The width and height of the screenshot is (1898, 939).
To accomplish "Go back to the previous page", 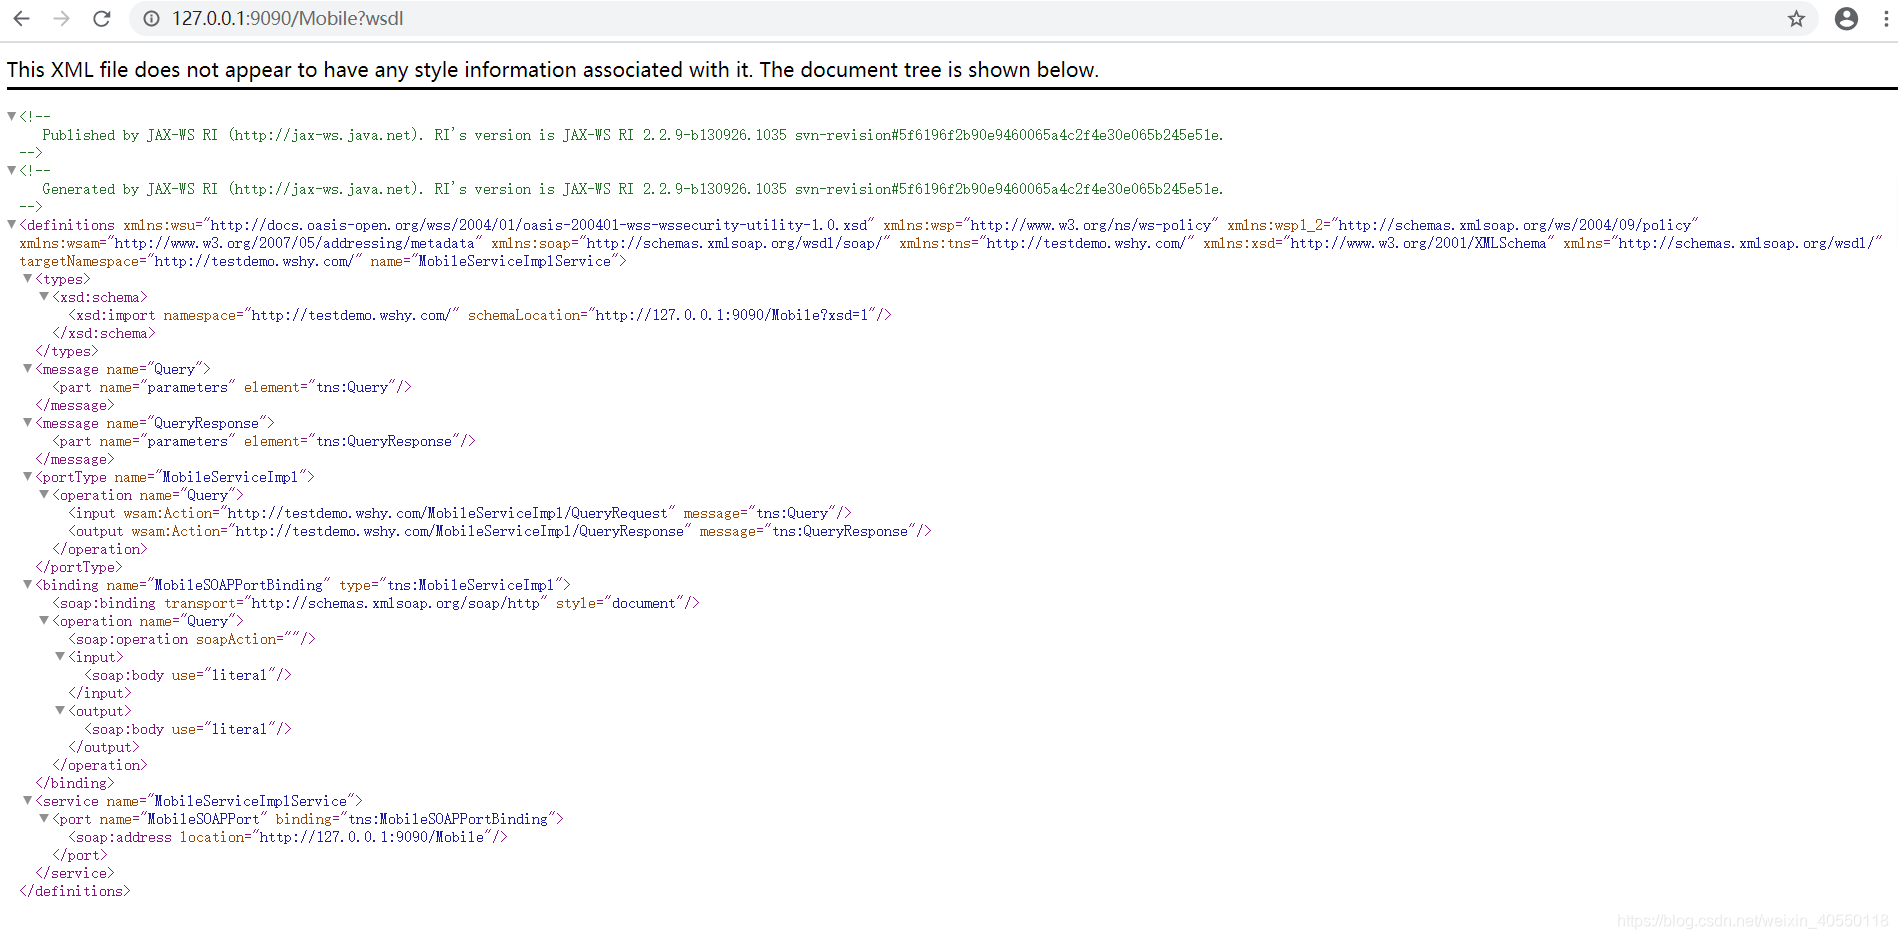I will 21,19.
